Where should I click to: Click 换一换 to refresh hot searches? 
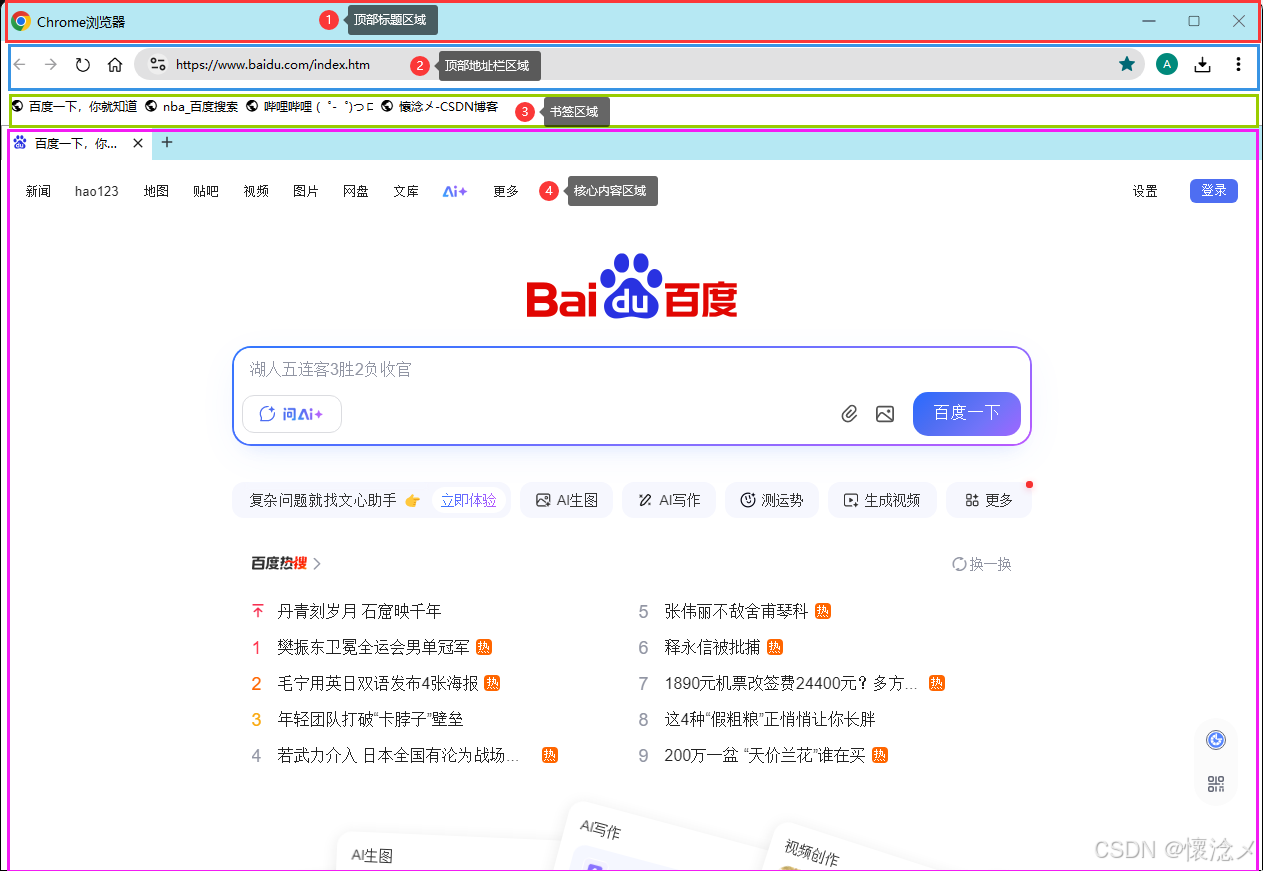click(x=982, y=564)
